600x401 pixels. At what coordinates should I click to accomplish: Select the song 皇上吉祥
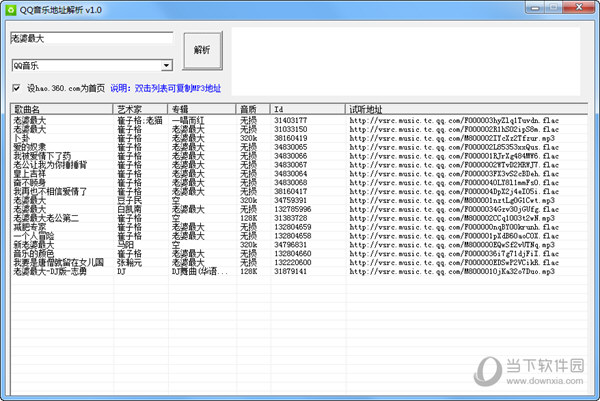[30, 174]
